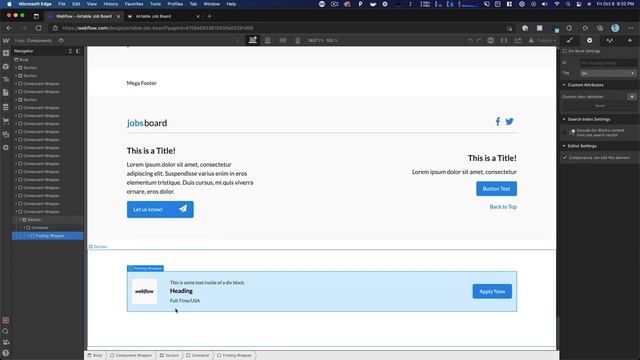Switch to the second Airtable Job Board tab
The image size is (640, 360).
[163, 16]
